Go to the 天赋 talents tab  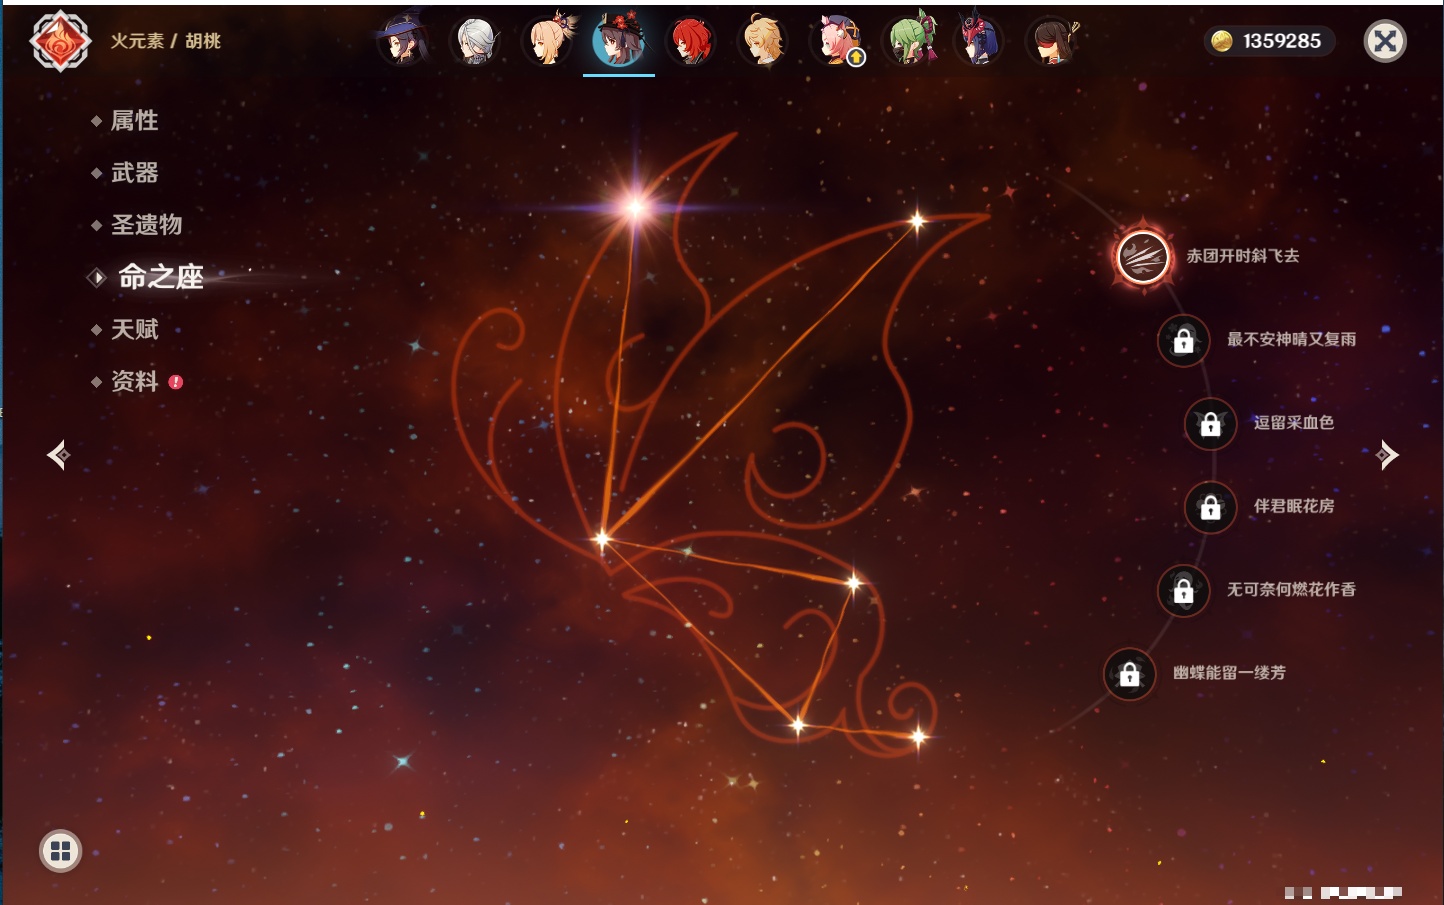click(x=134, y=329)
